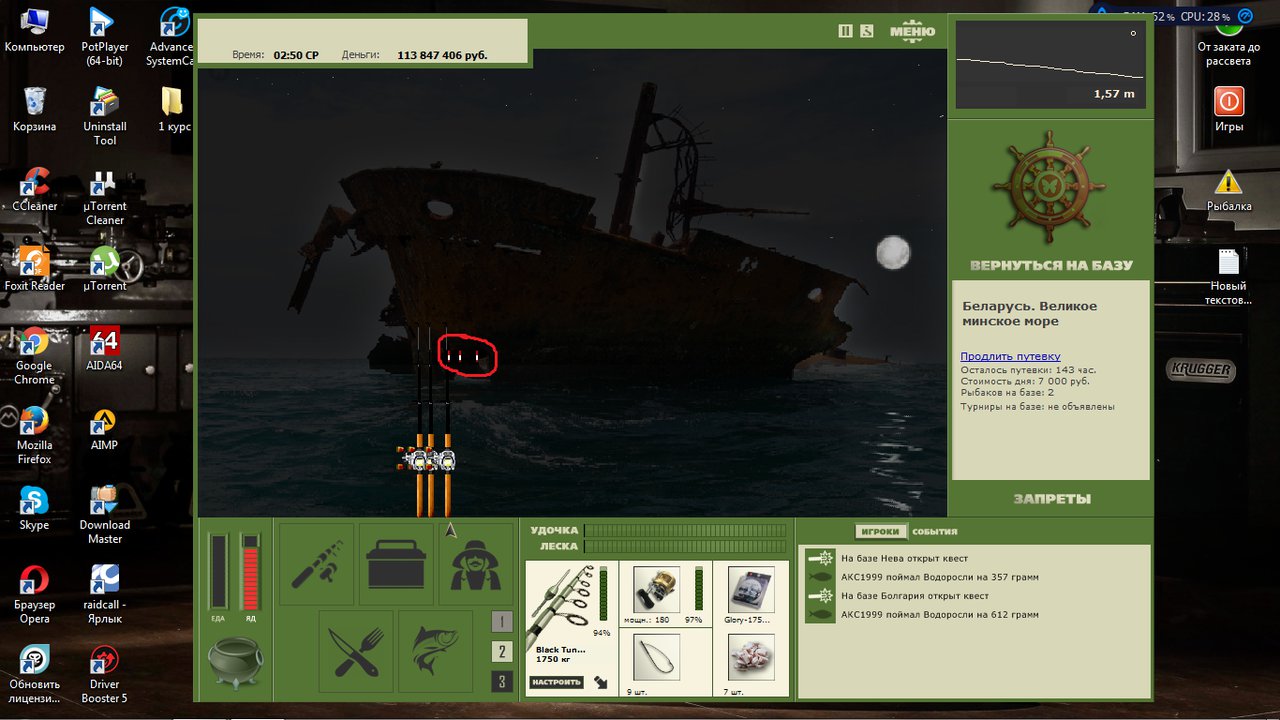Click the ЕДА food level gauge
The image size is (1280, 720).
click(219, 572)
